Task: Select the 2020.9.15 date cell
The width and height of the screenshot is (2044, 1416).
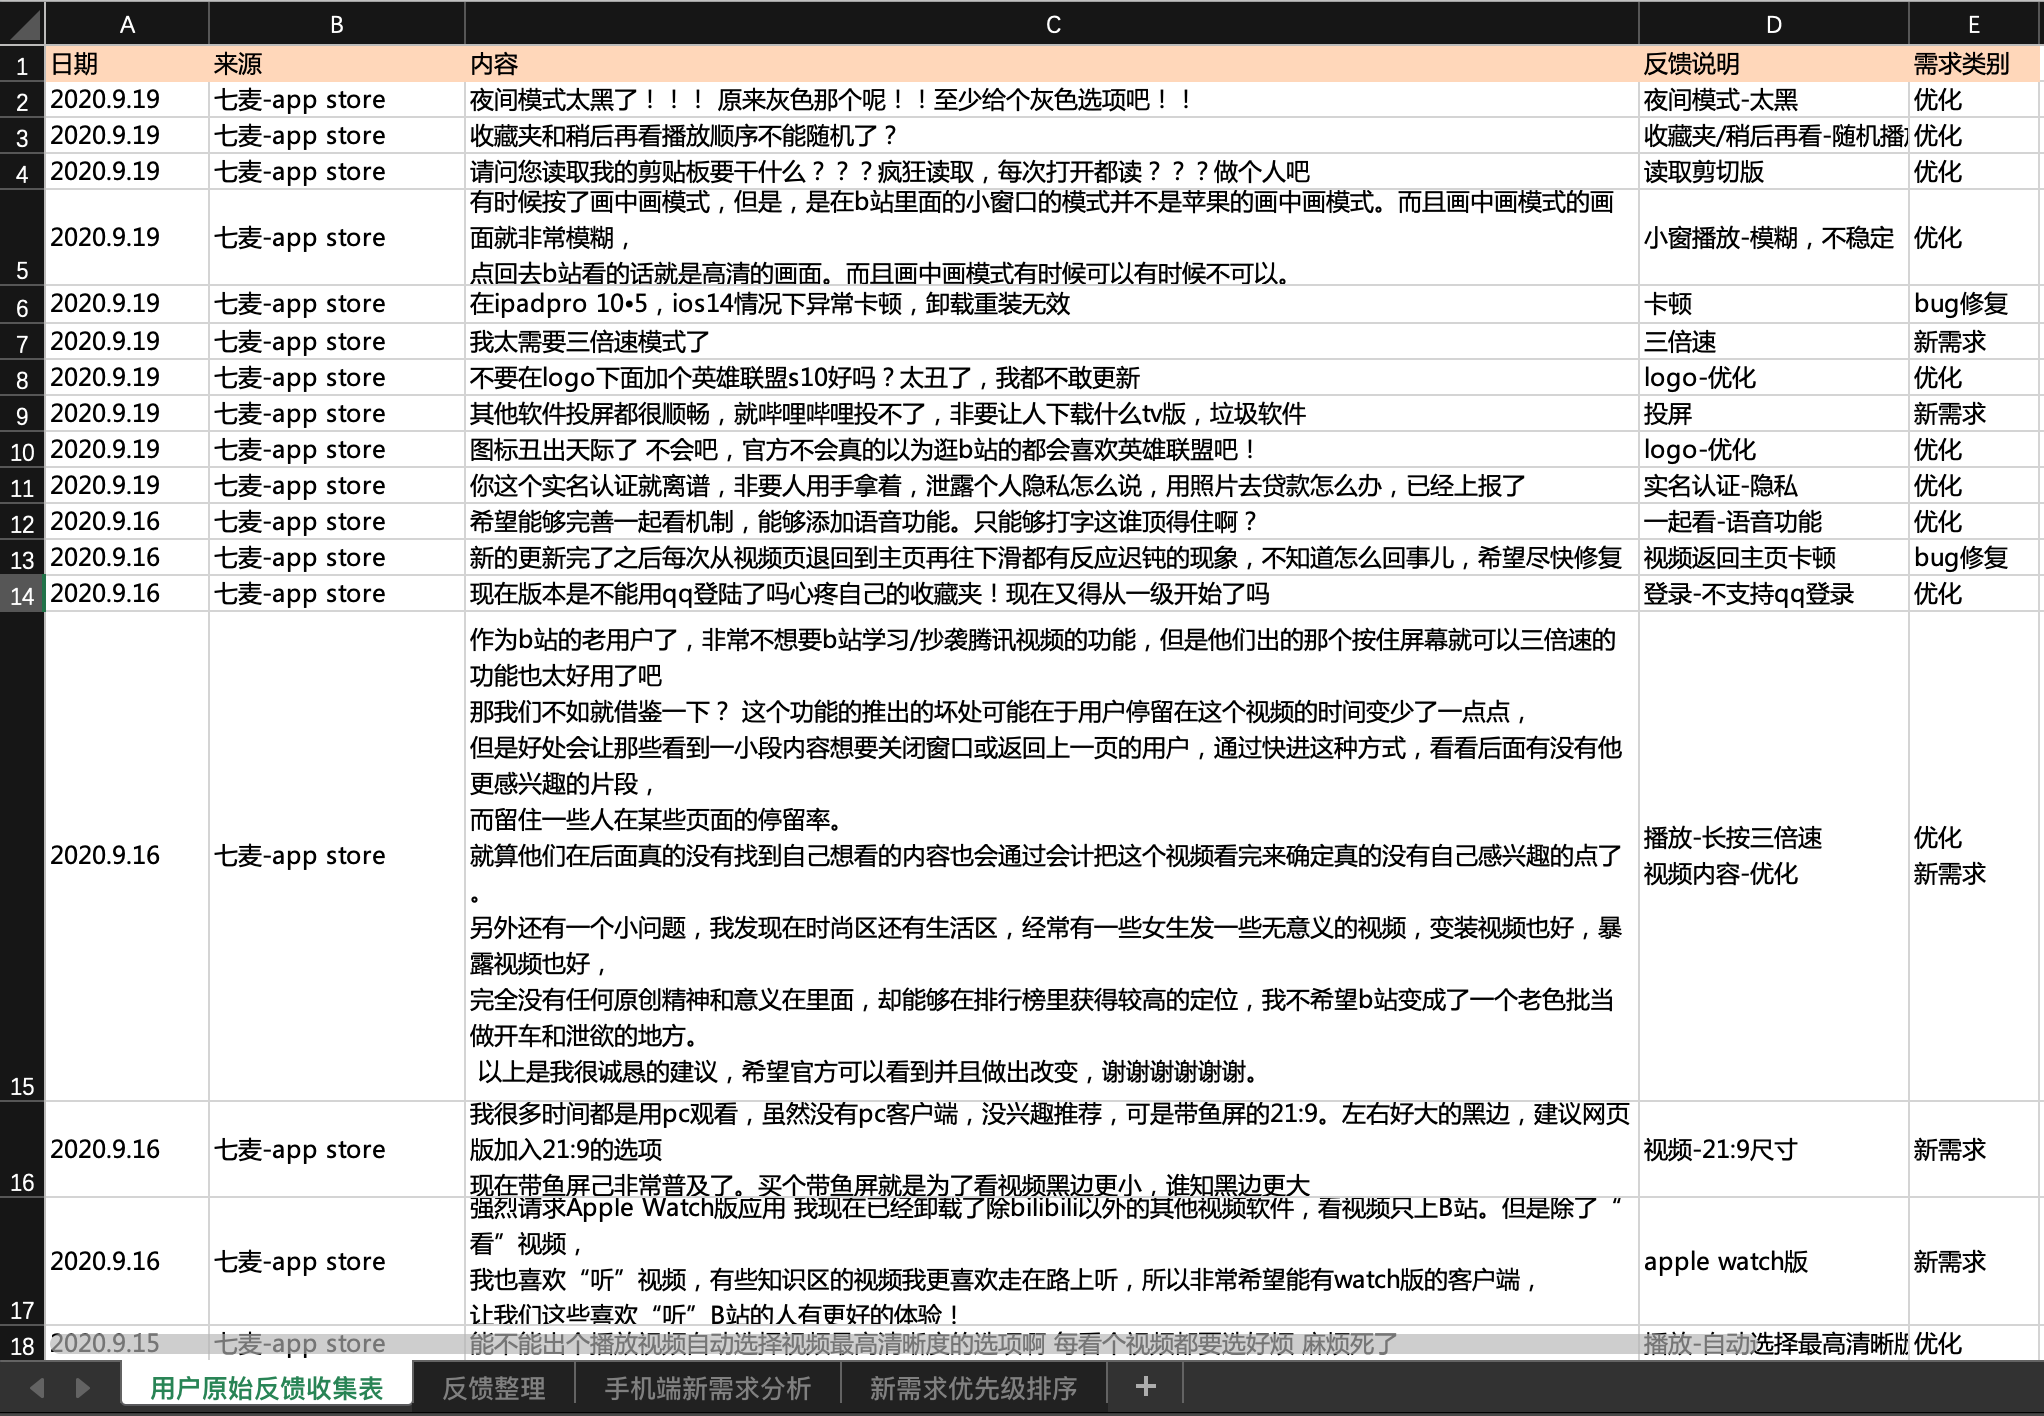Action: pyautogui.click(x=127, y=1343)
